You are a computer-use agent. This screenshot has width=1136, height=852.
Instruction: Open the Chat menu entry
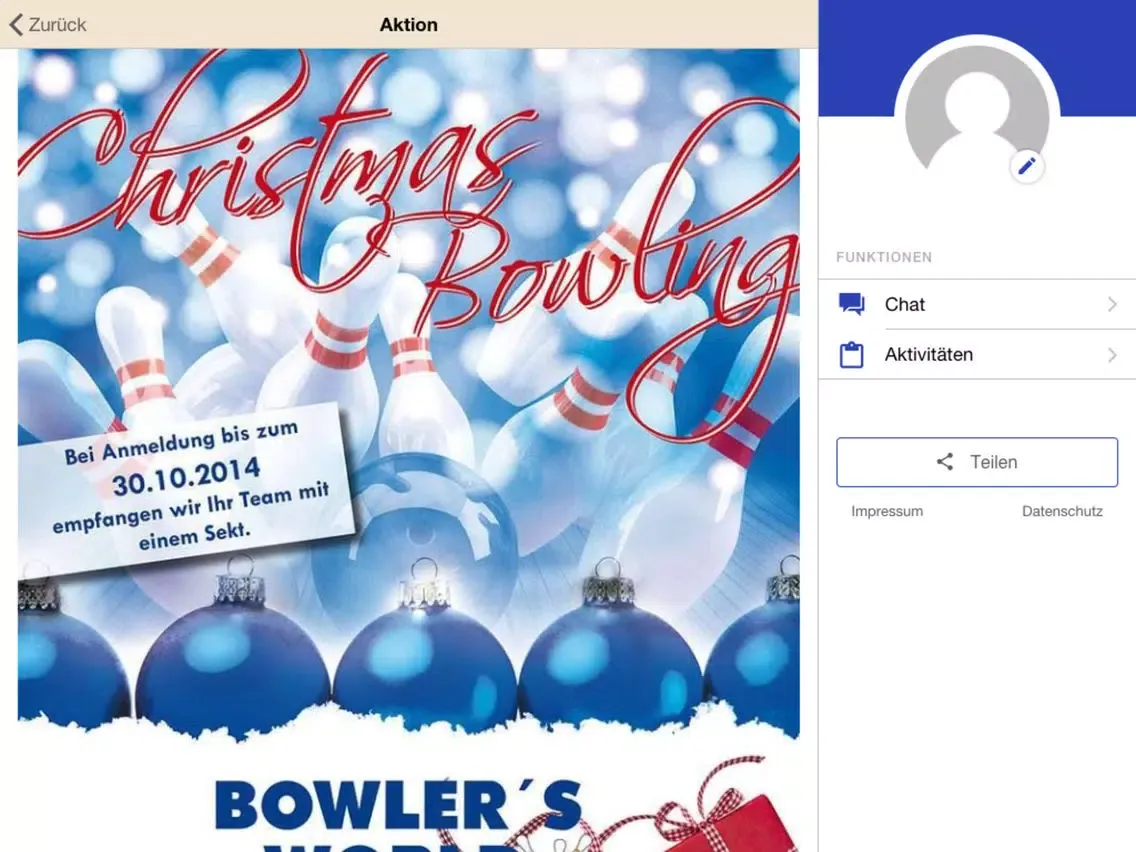905,304
